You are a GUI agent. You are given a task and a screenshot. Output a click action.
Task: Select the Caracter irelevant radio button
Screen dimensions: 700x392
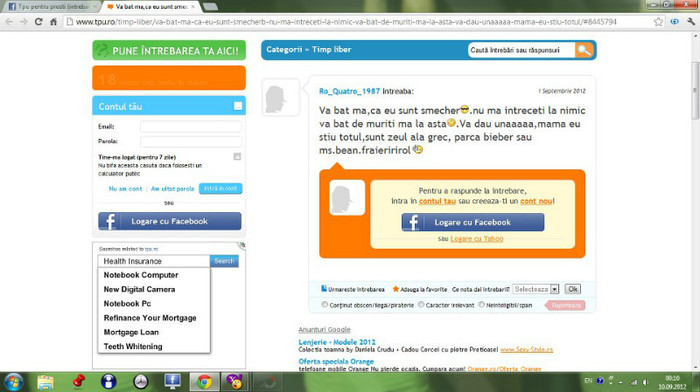[x=421, y=304]
